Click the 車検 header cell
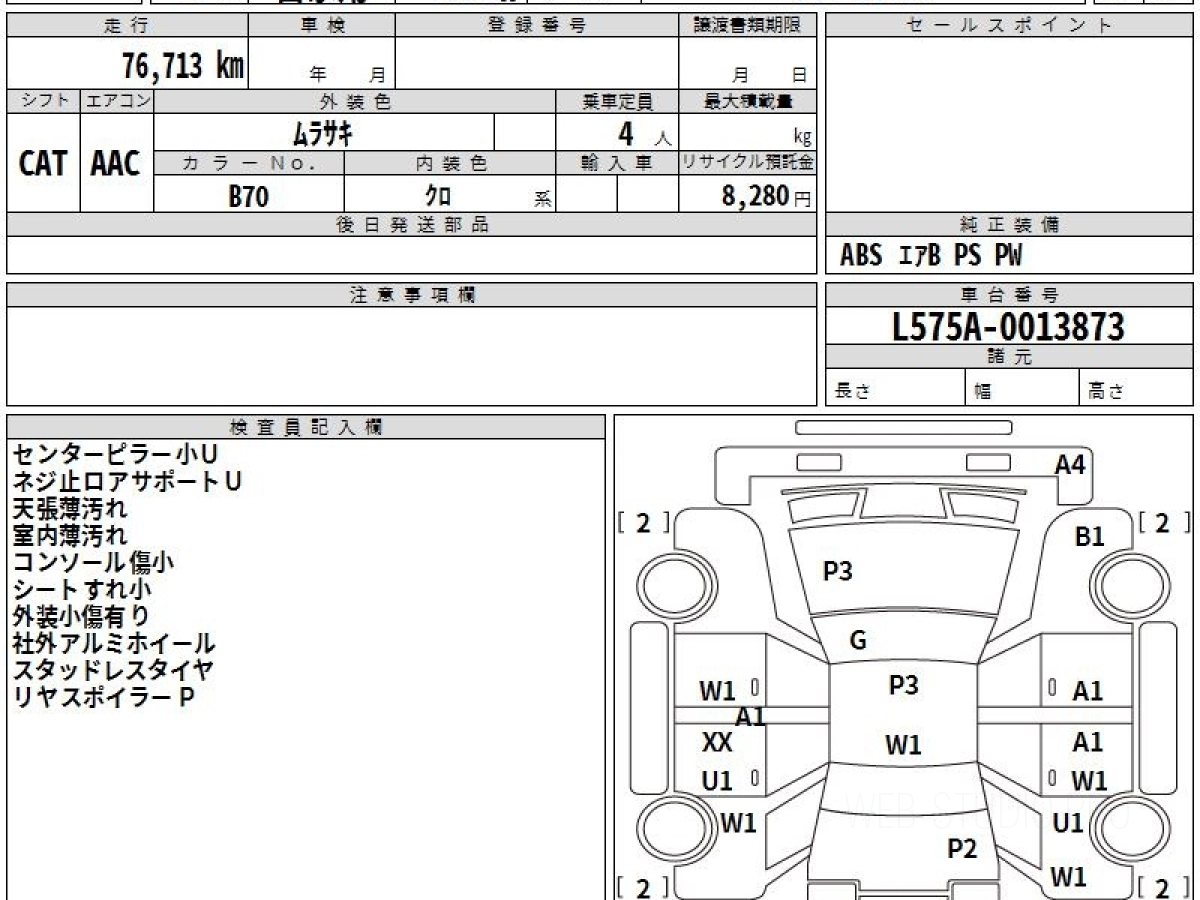Image resolution: width=1200 pixels, height=900 pixels. pyautogui.click(x=322, y=26)
